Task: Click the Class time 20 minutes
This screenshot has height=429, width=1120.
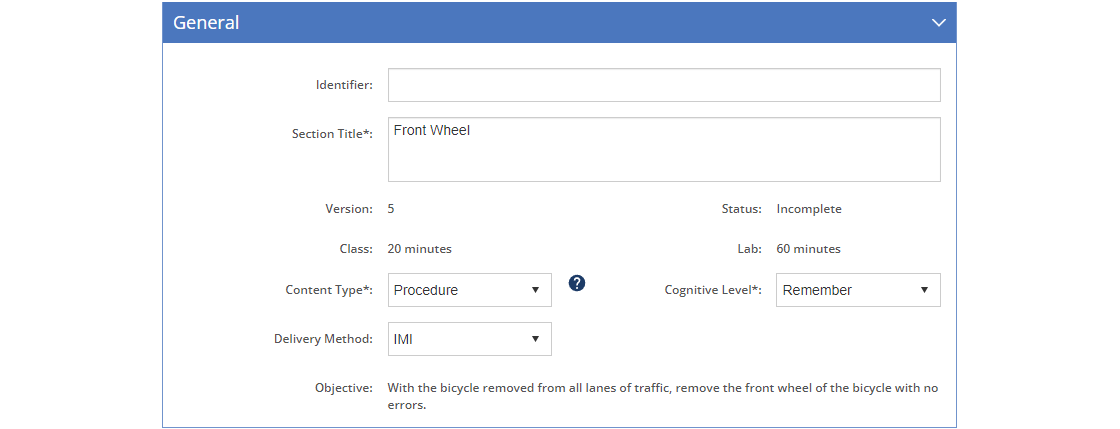Action: pos(419,249)
